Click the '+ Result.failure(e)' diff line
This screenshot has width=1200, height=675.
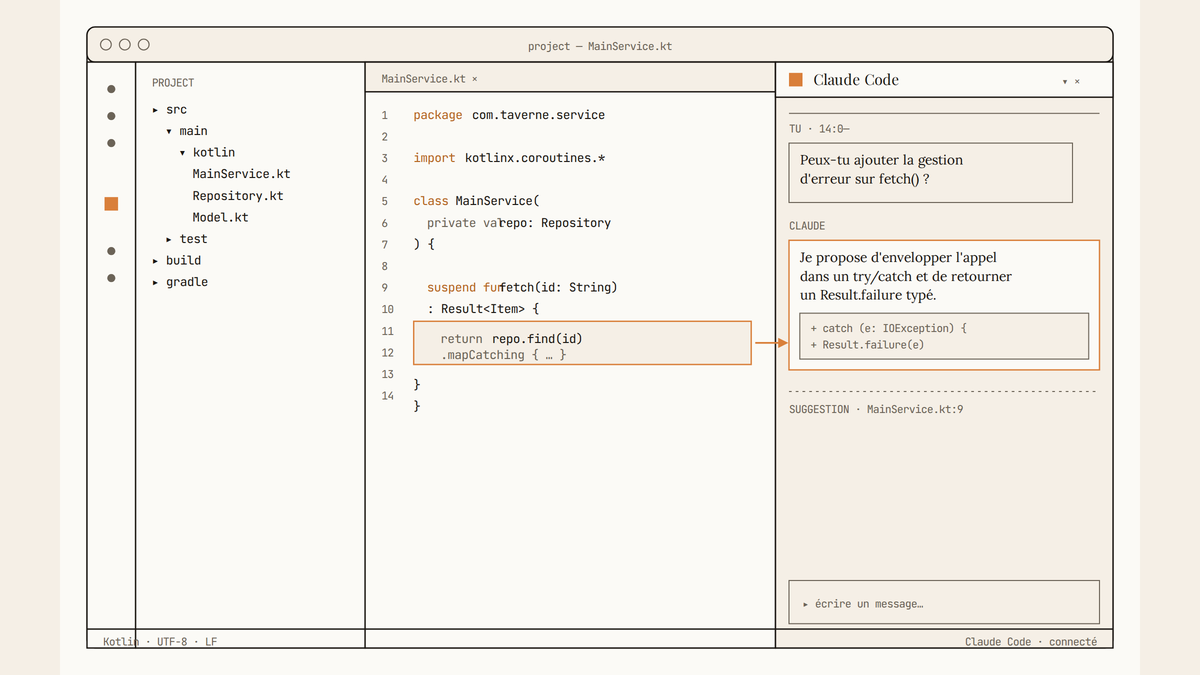[867, 345]
